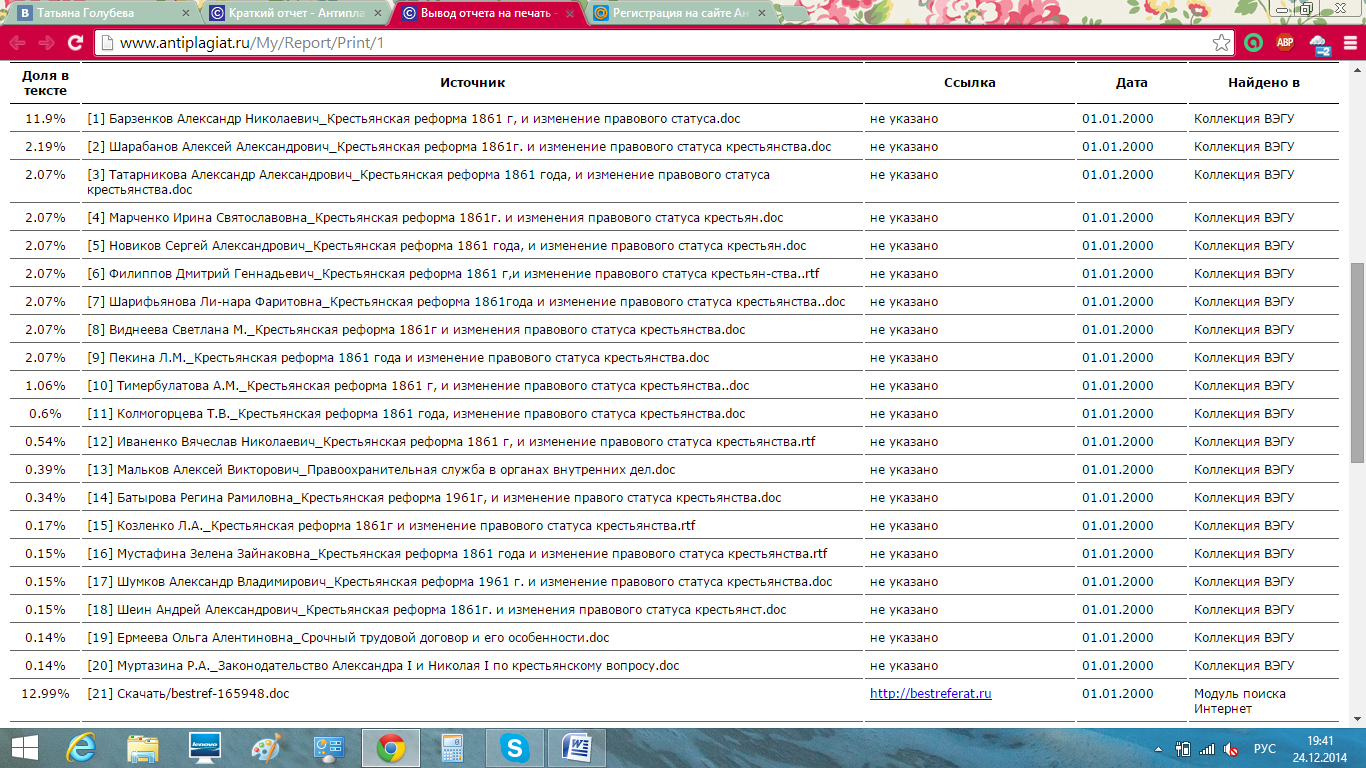This screenshot has width=1366, height=768.
Task: Select source [13] Мальков Алексей Викторович
Action: pyautogui.click(x=381, y=469)
